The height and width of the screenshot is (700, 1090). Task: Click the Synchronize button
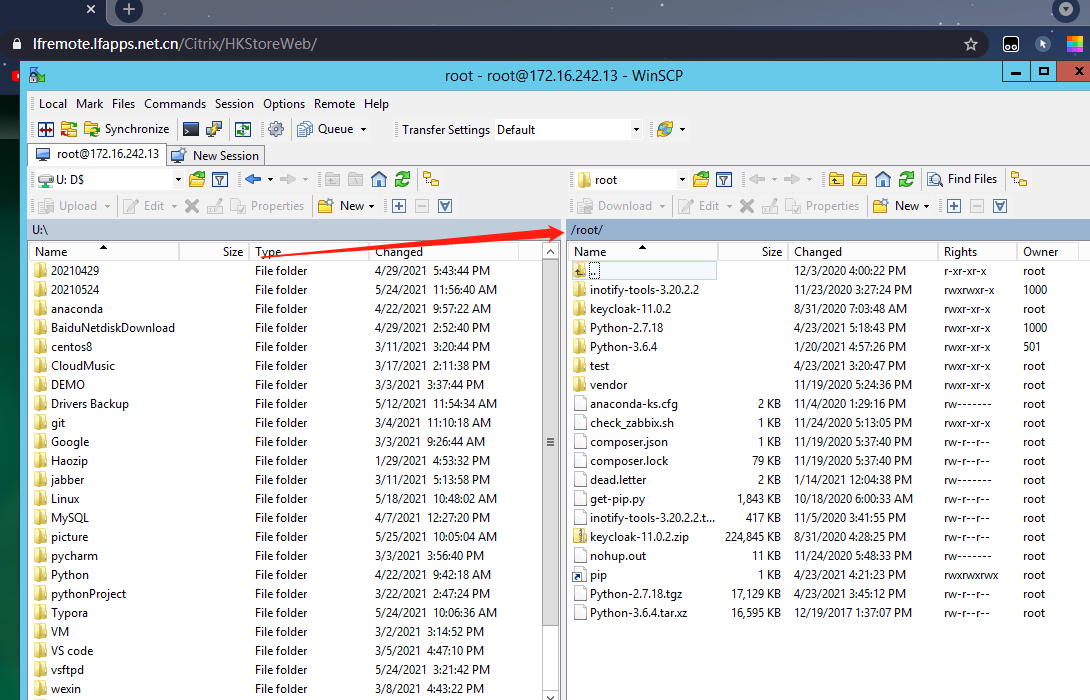tap(127, 129)
